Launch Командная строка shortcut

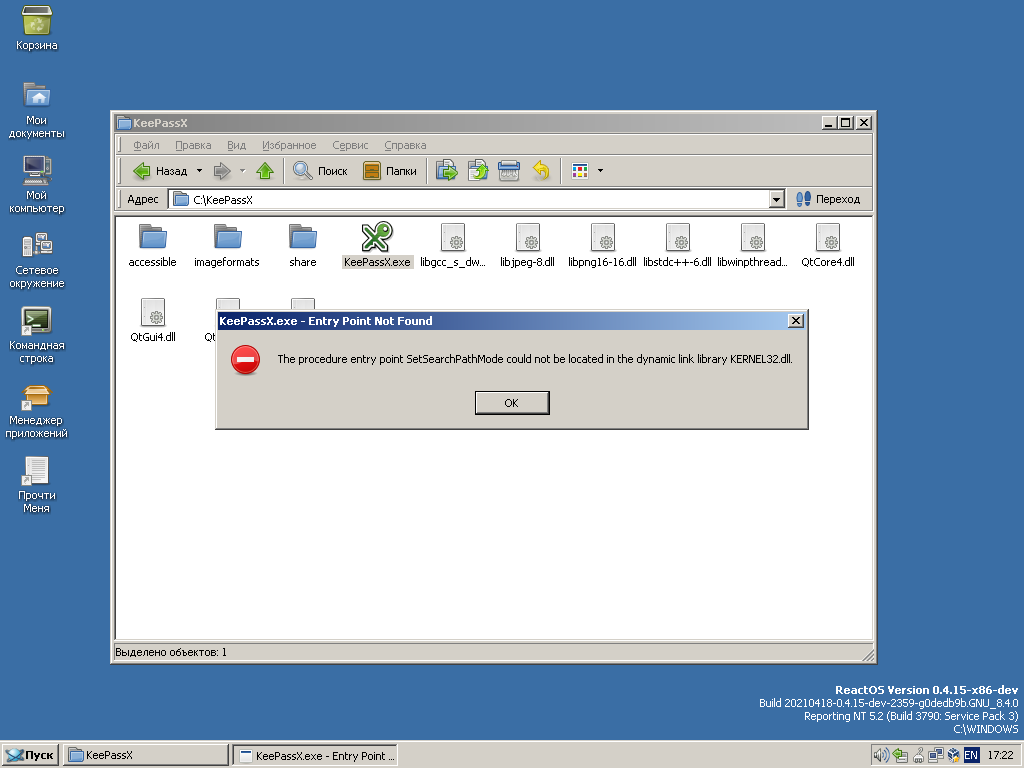coord(37,334)
